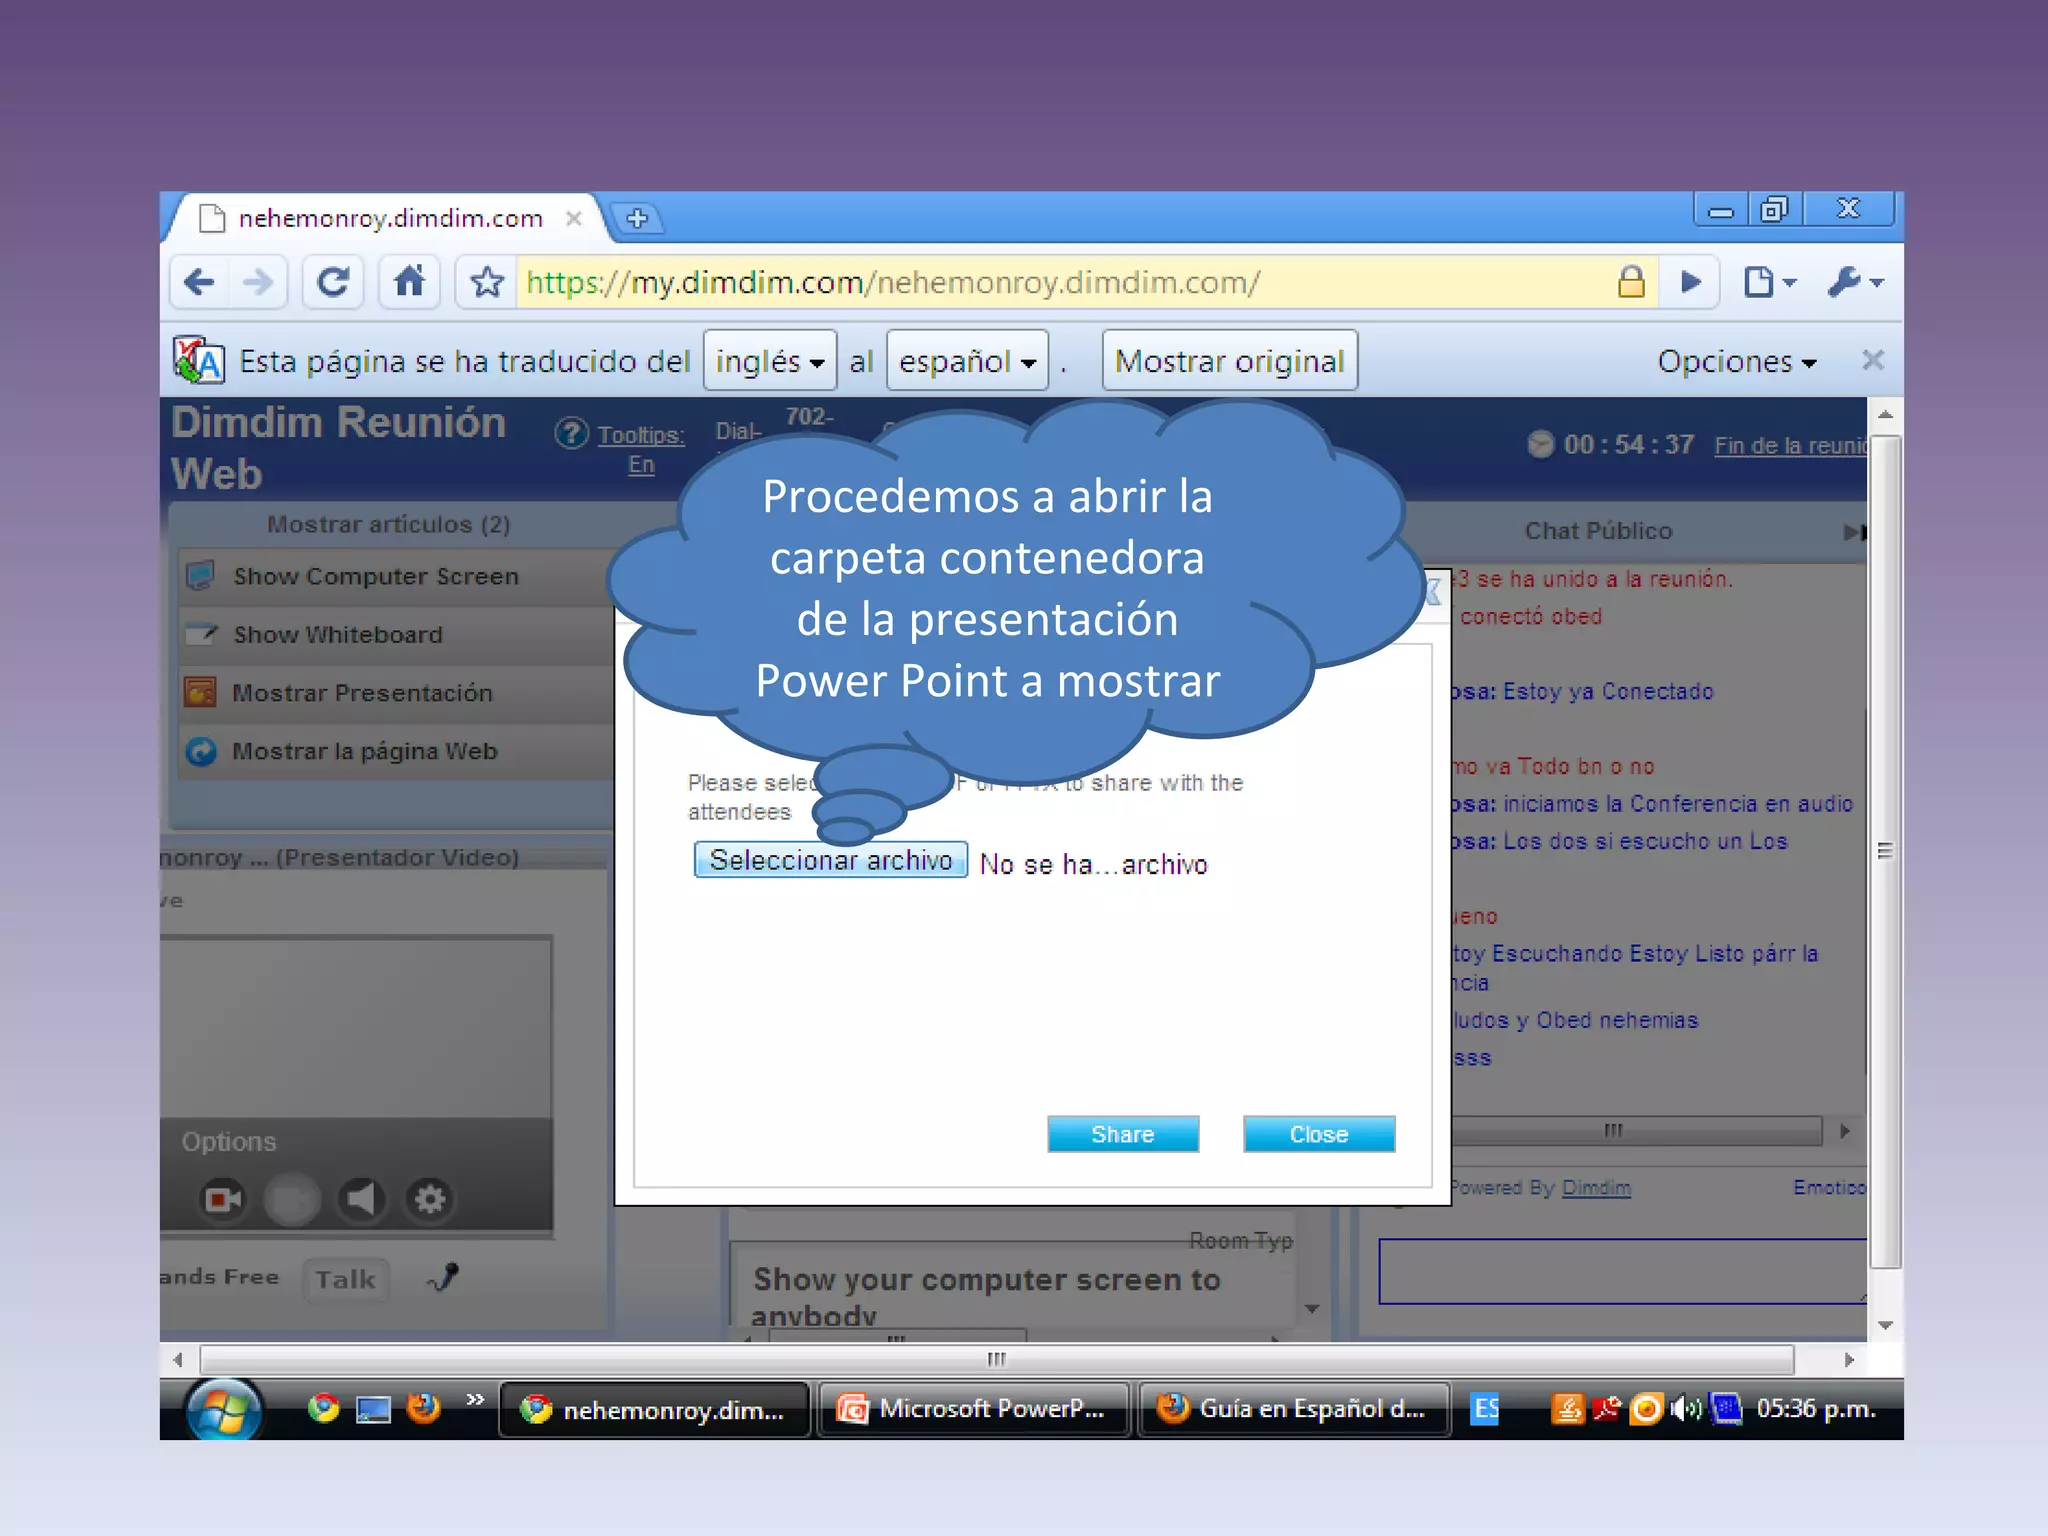Click the home page icon
Image resolution: width=2048 pixels, height=1536 pixels.
[x=409, y=283]
